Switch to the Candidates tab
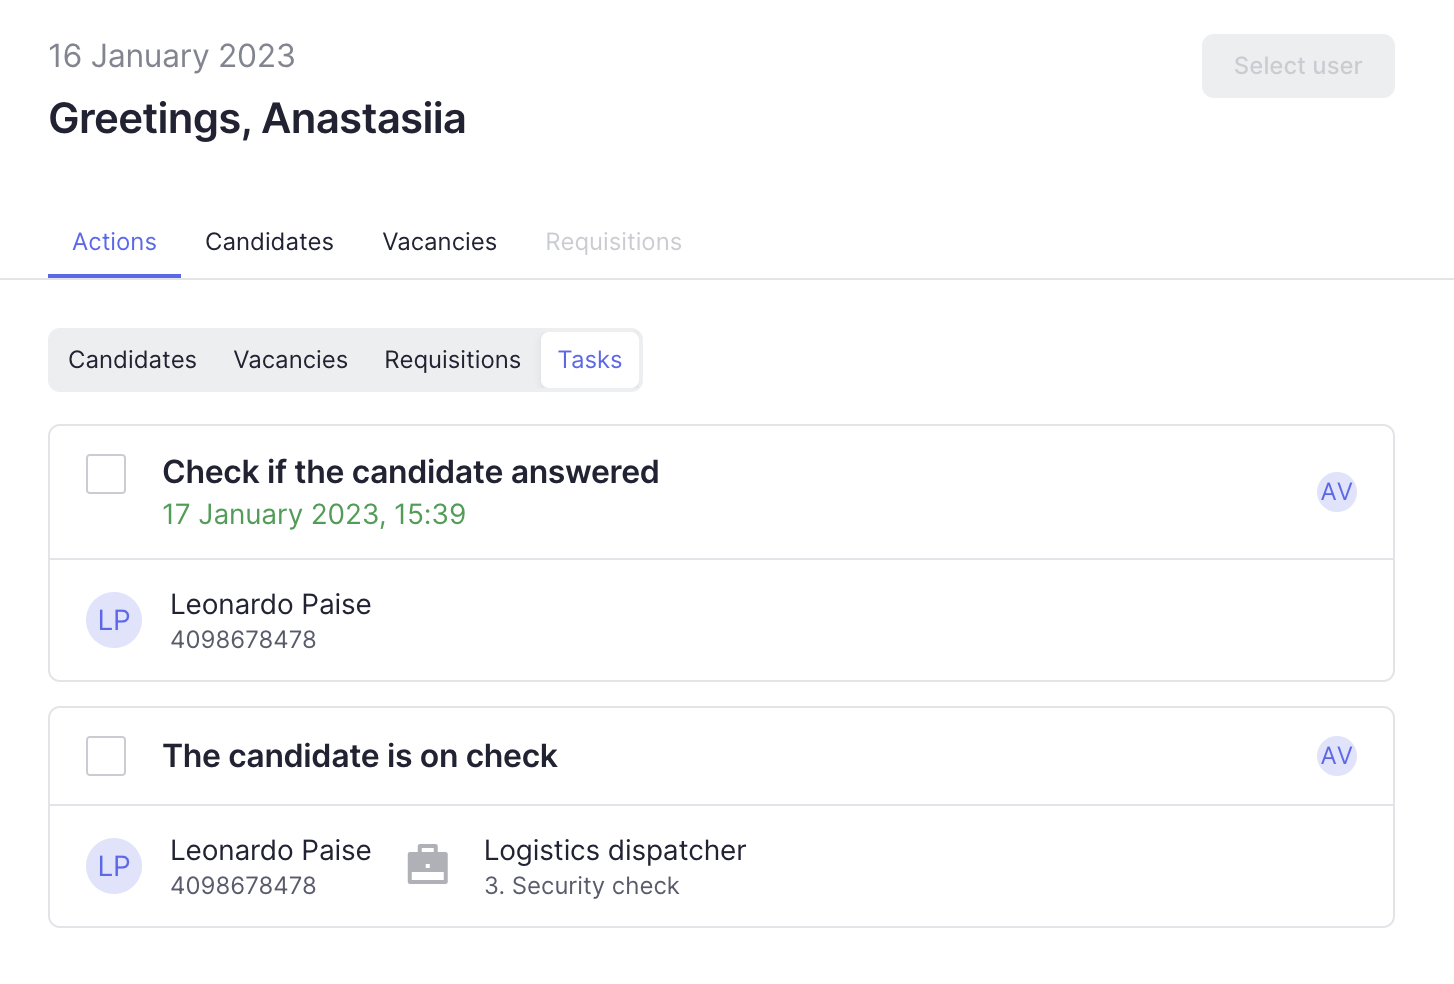The height and width of the screenshot is (984, 1454). coord(269,242)
